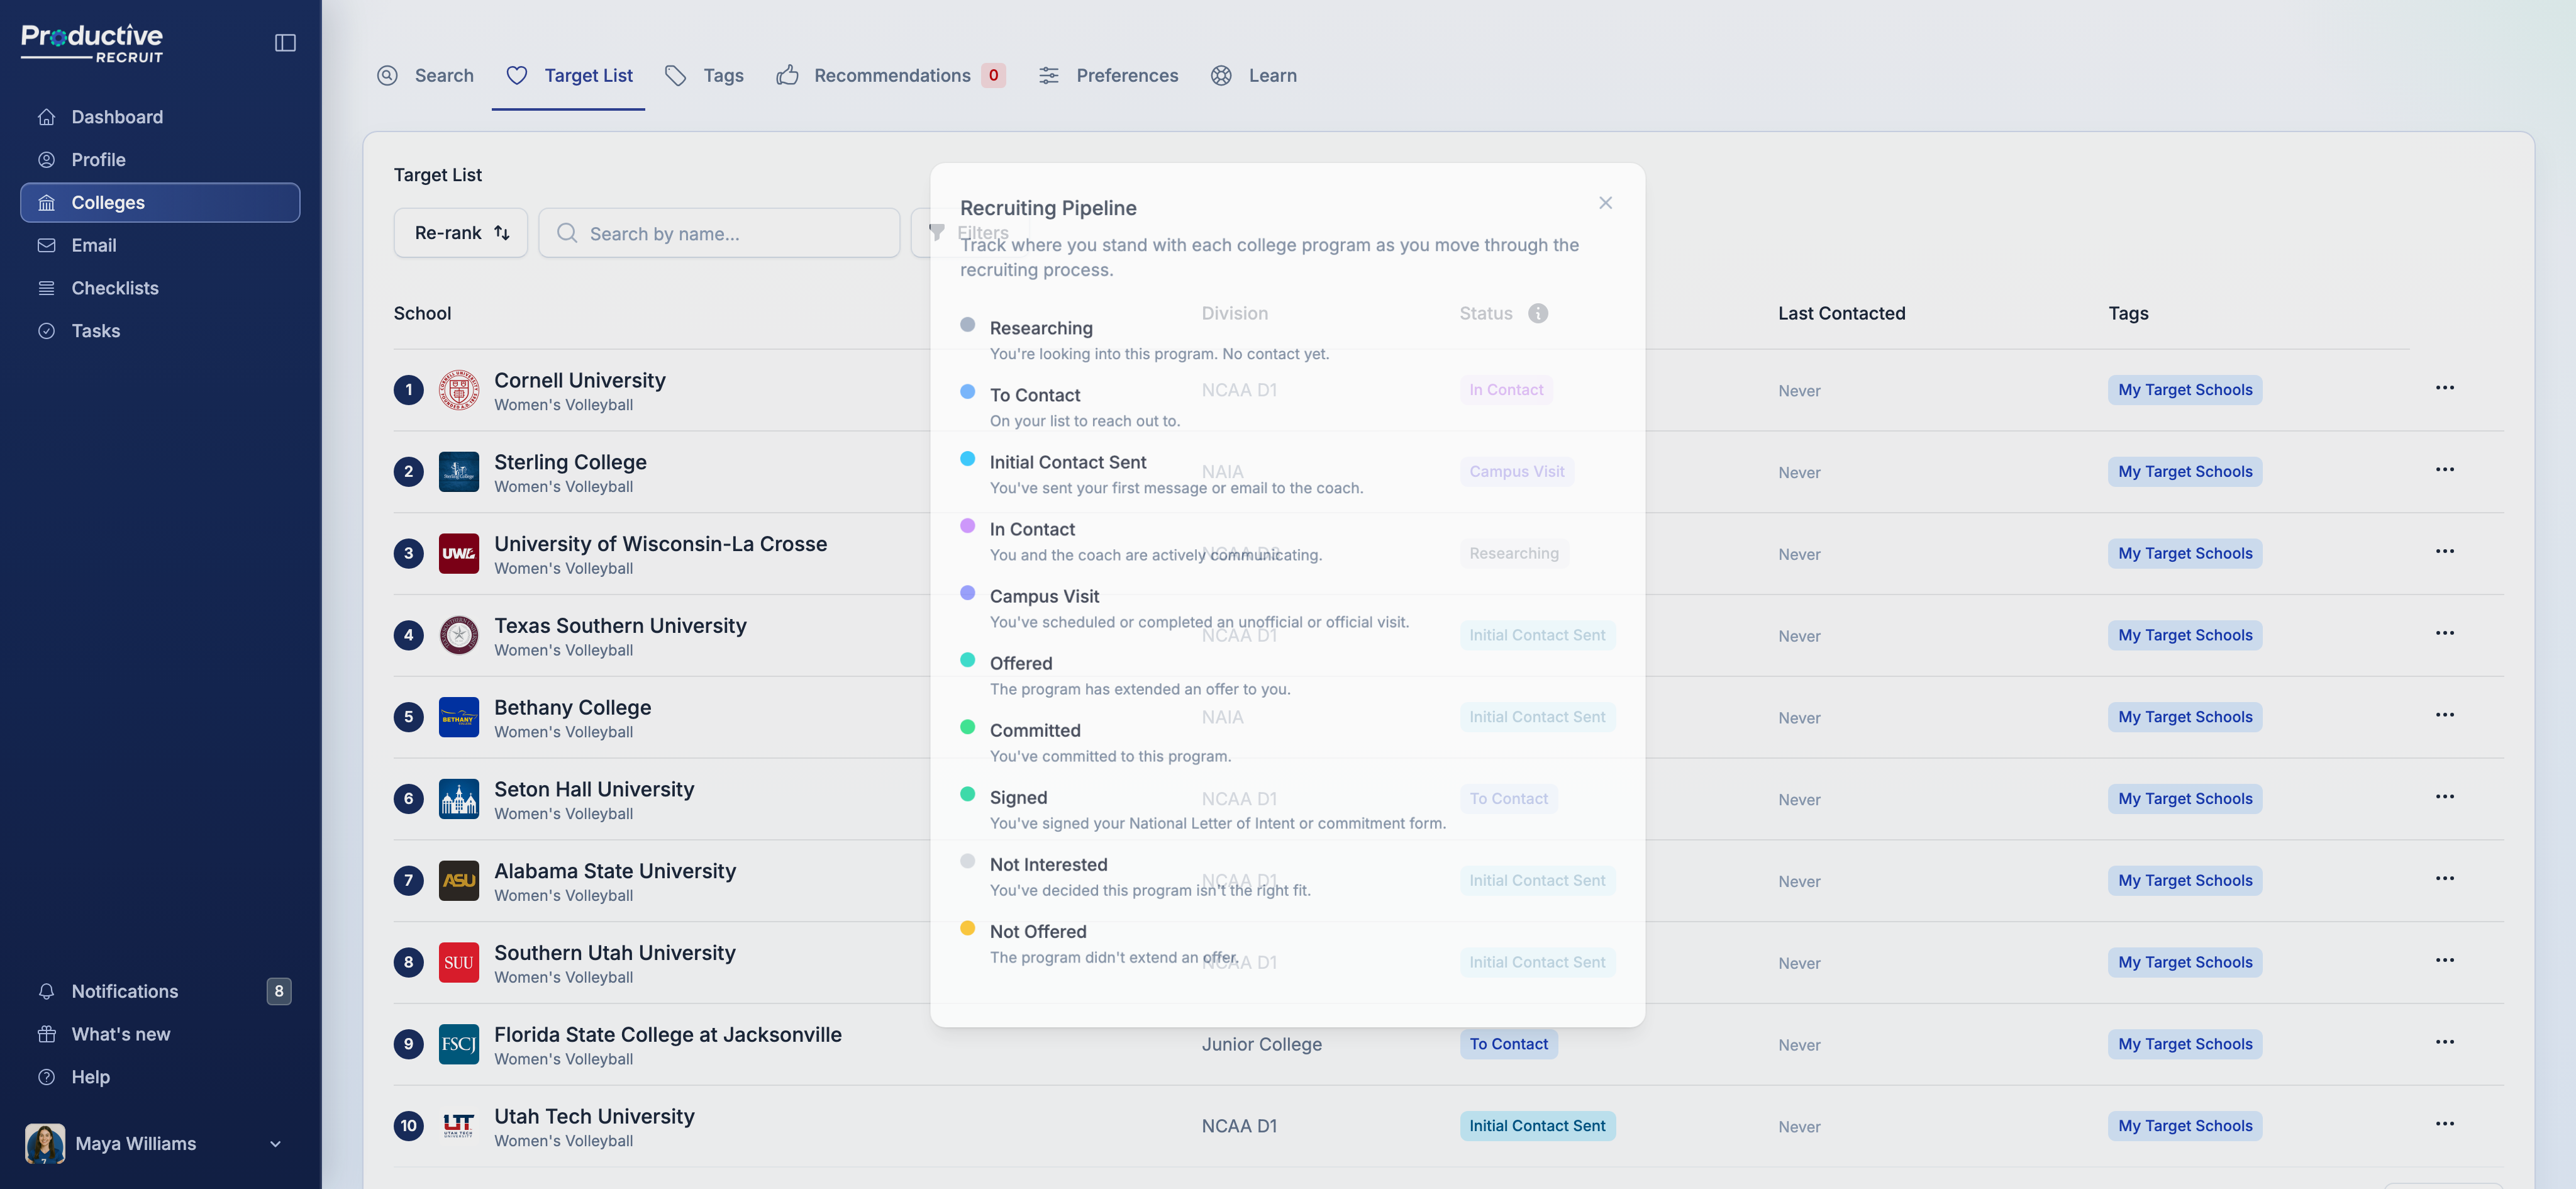The width and height of the screenshot is (2576, 1189).
Task: Open Sterling College row options menu
Action: 2444,470
